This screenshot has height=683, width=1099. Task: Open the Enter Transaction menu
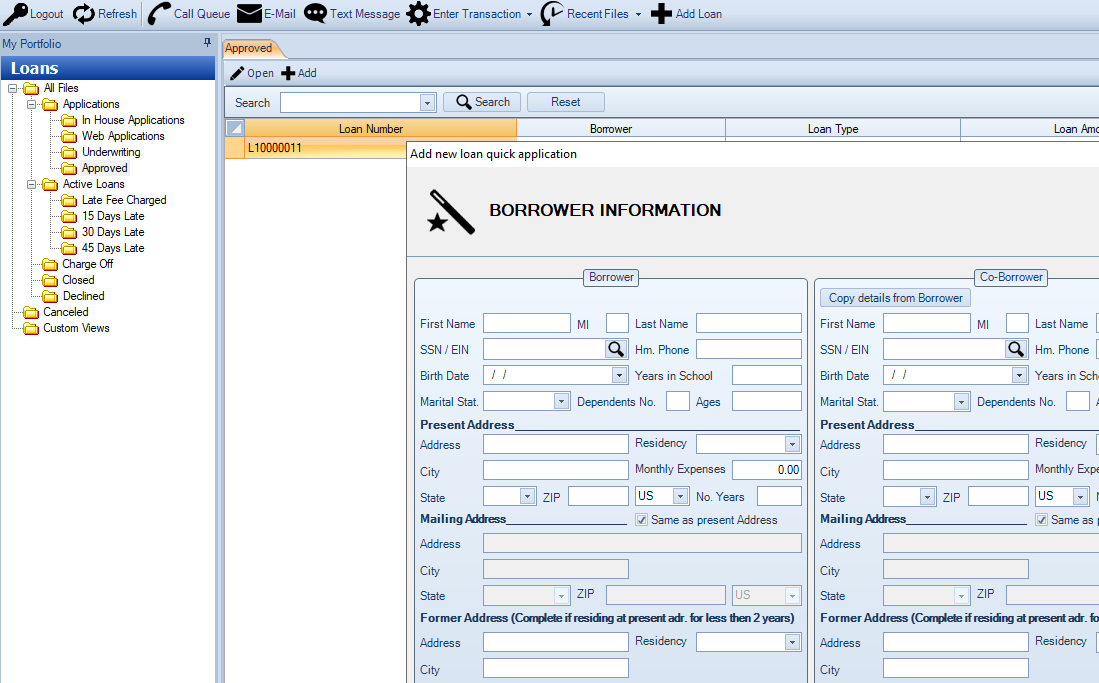point(469,13)
